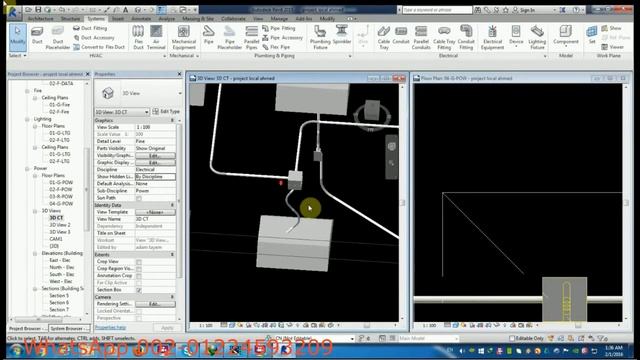Collapse the Extents properties section

tap(172, 254)
